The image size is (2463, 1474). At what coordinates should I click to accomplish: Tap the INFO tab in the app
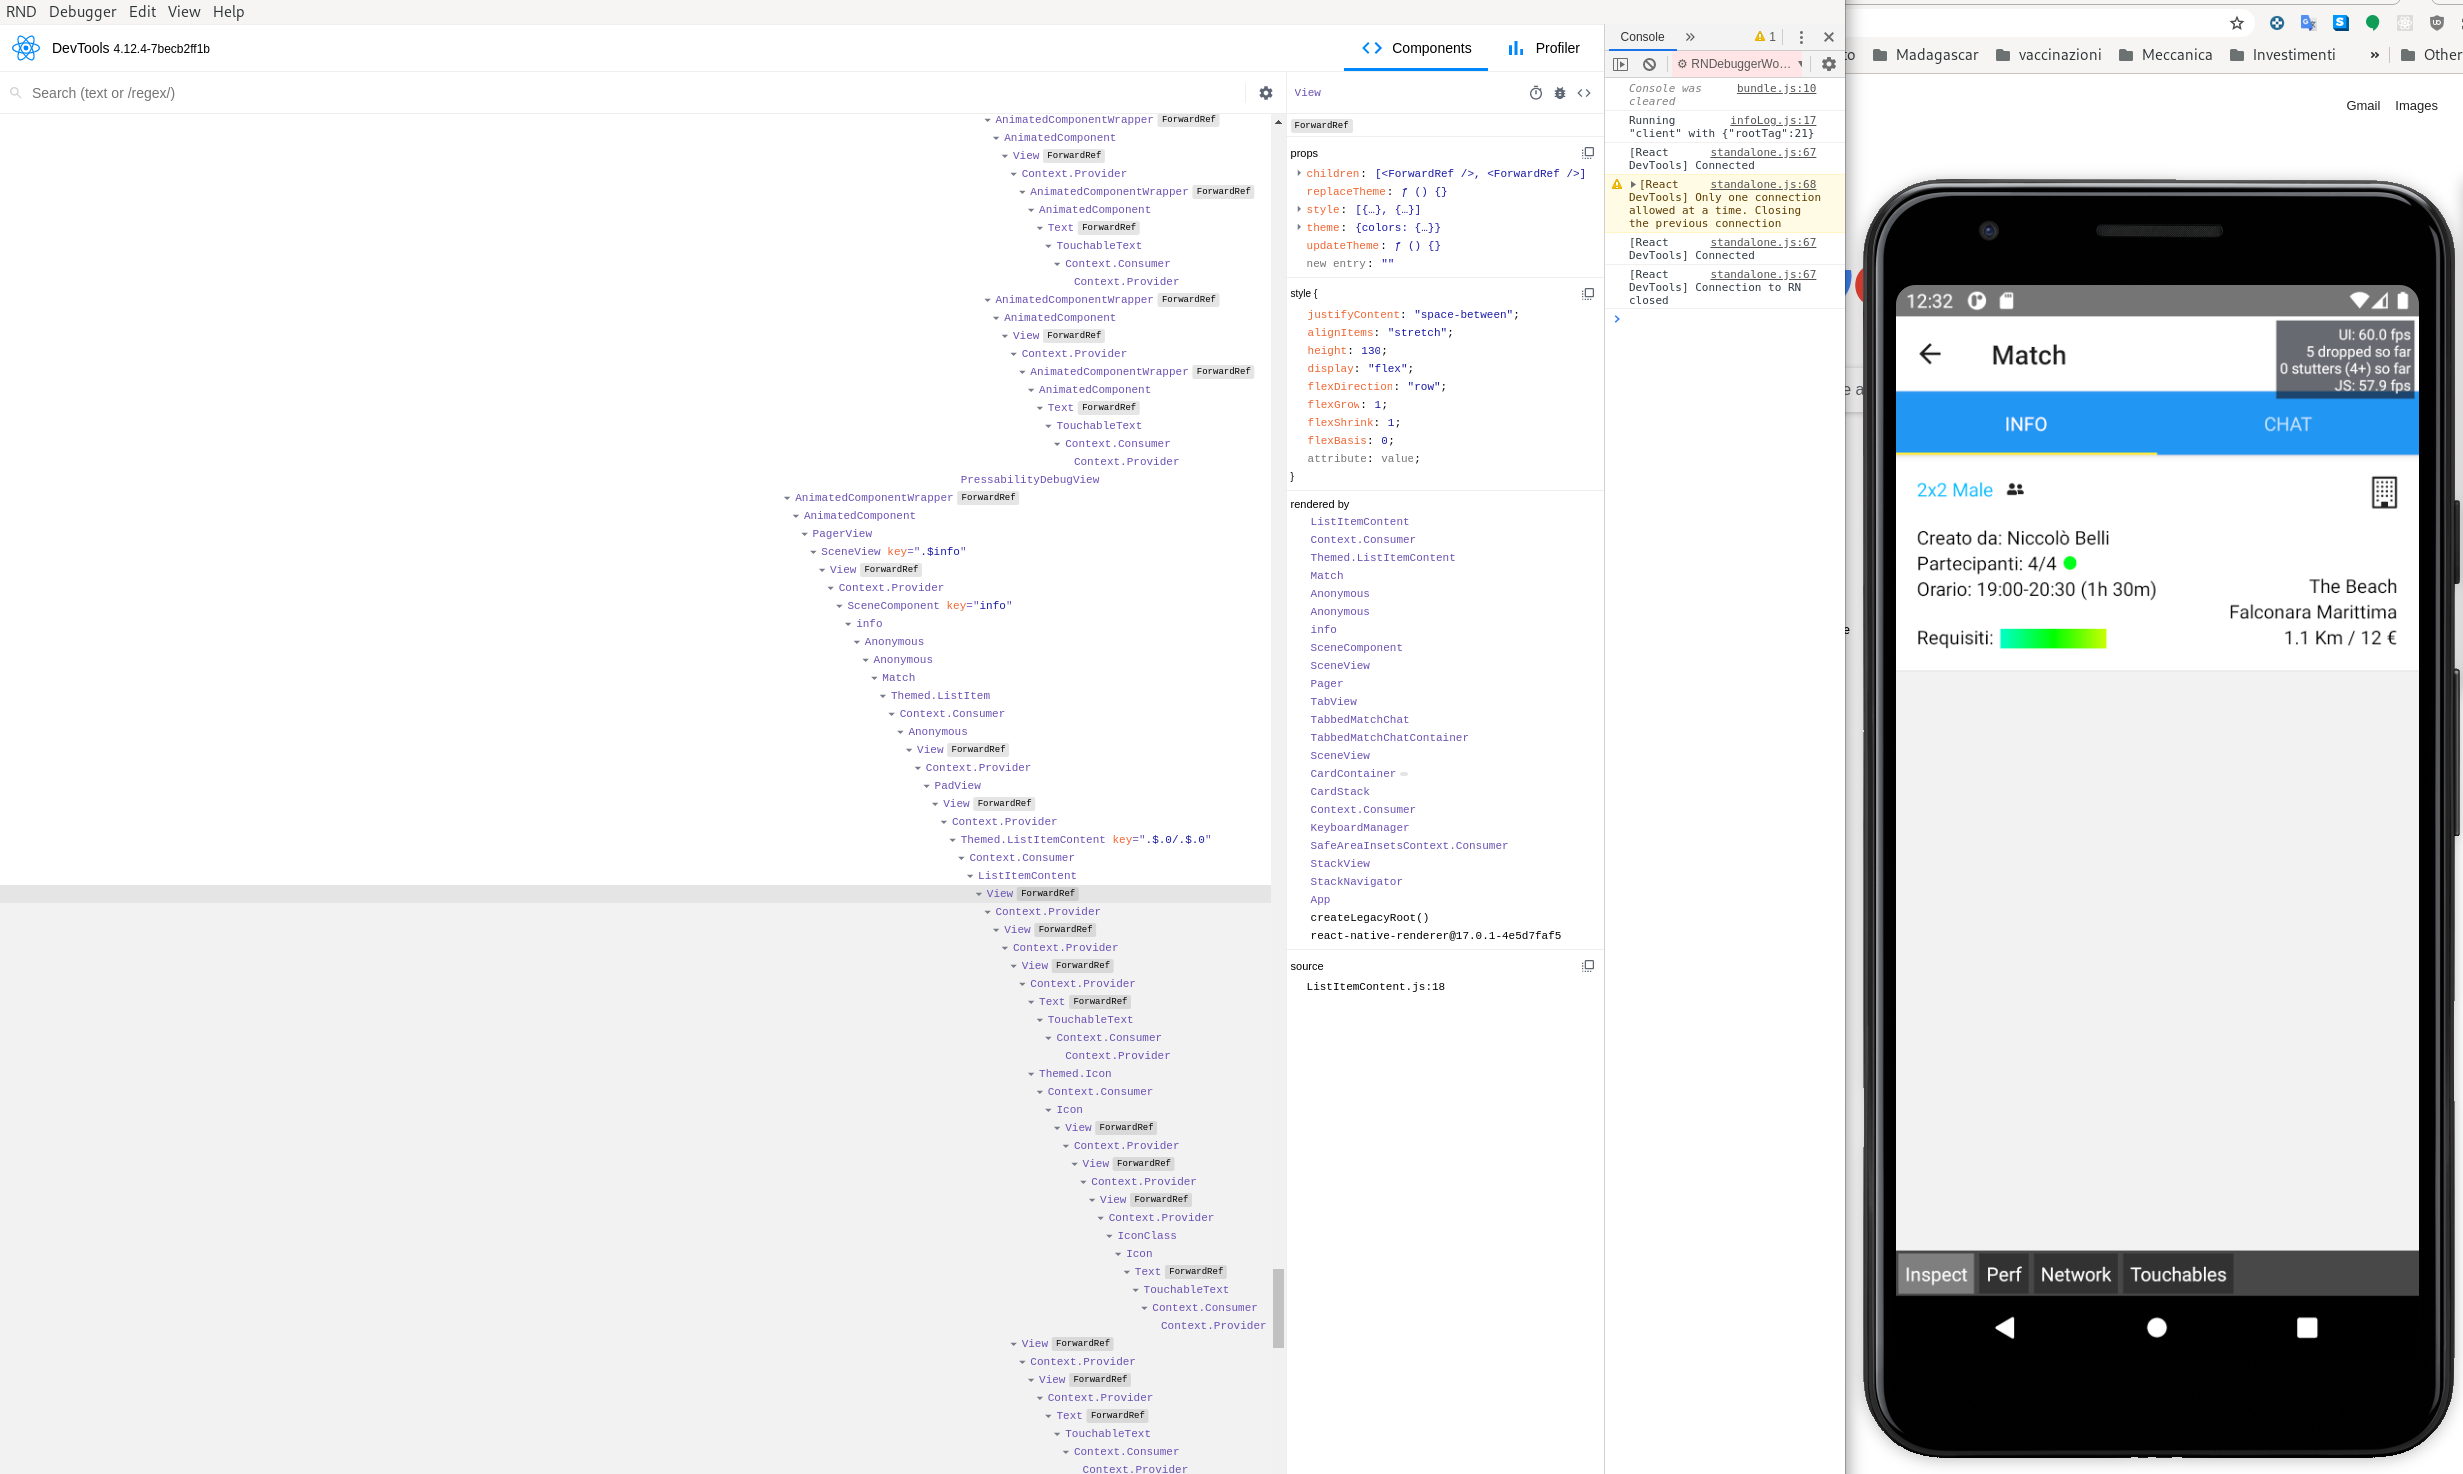coord(2026,425)
